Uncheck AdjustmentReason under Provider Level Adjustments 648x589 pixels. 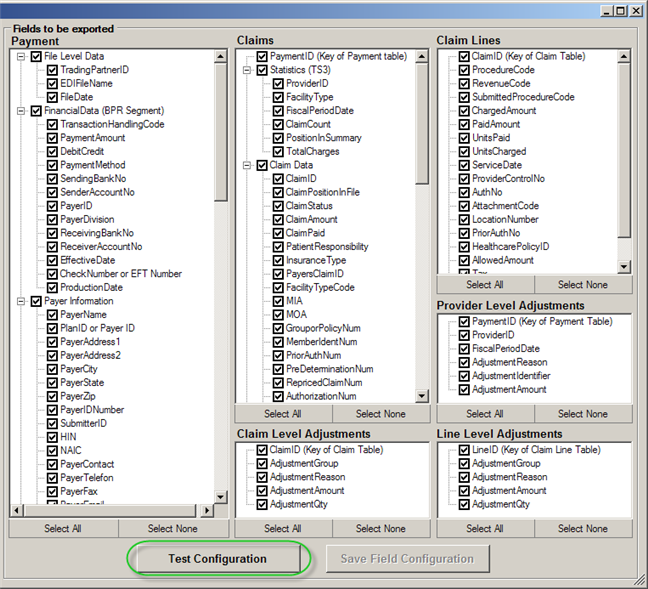(464, 363)
